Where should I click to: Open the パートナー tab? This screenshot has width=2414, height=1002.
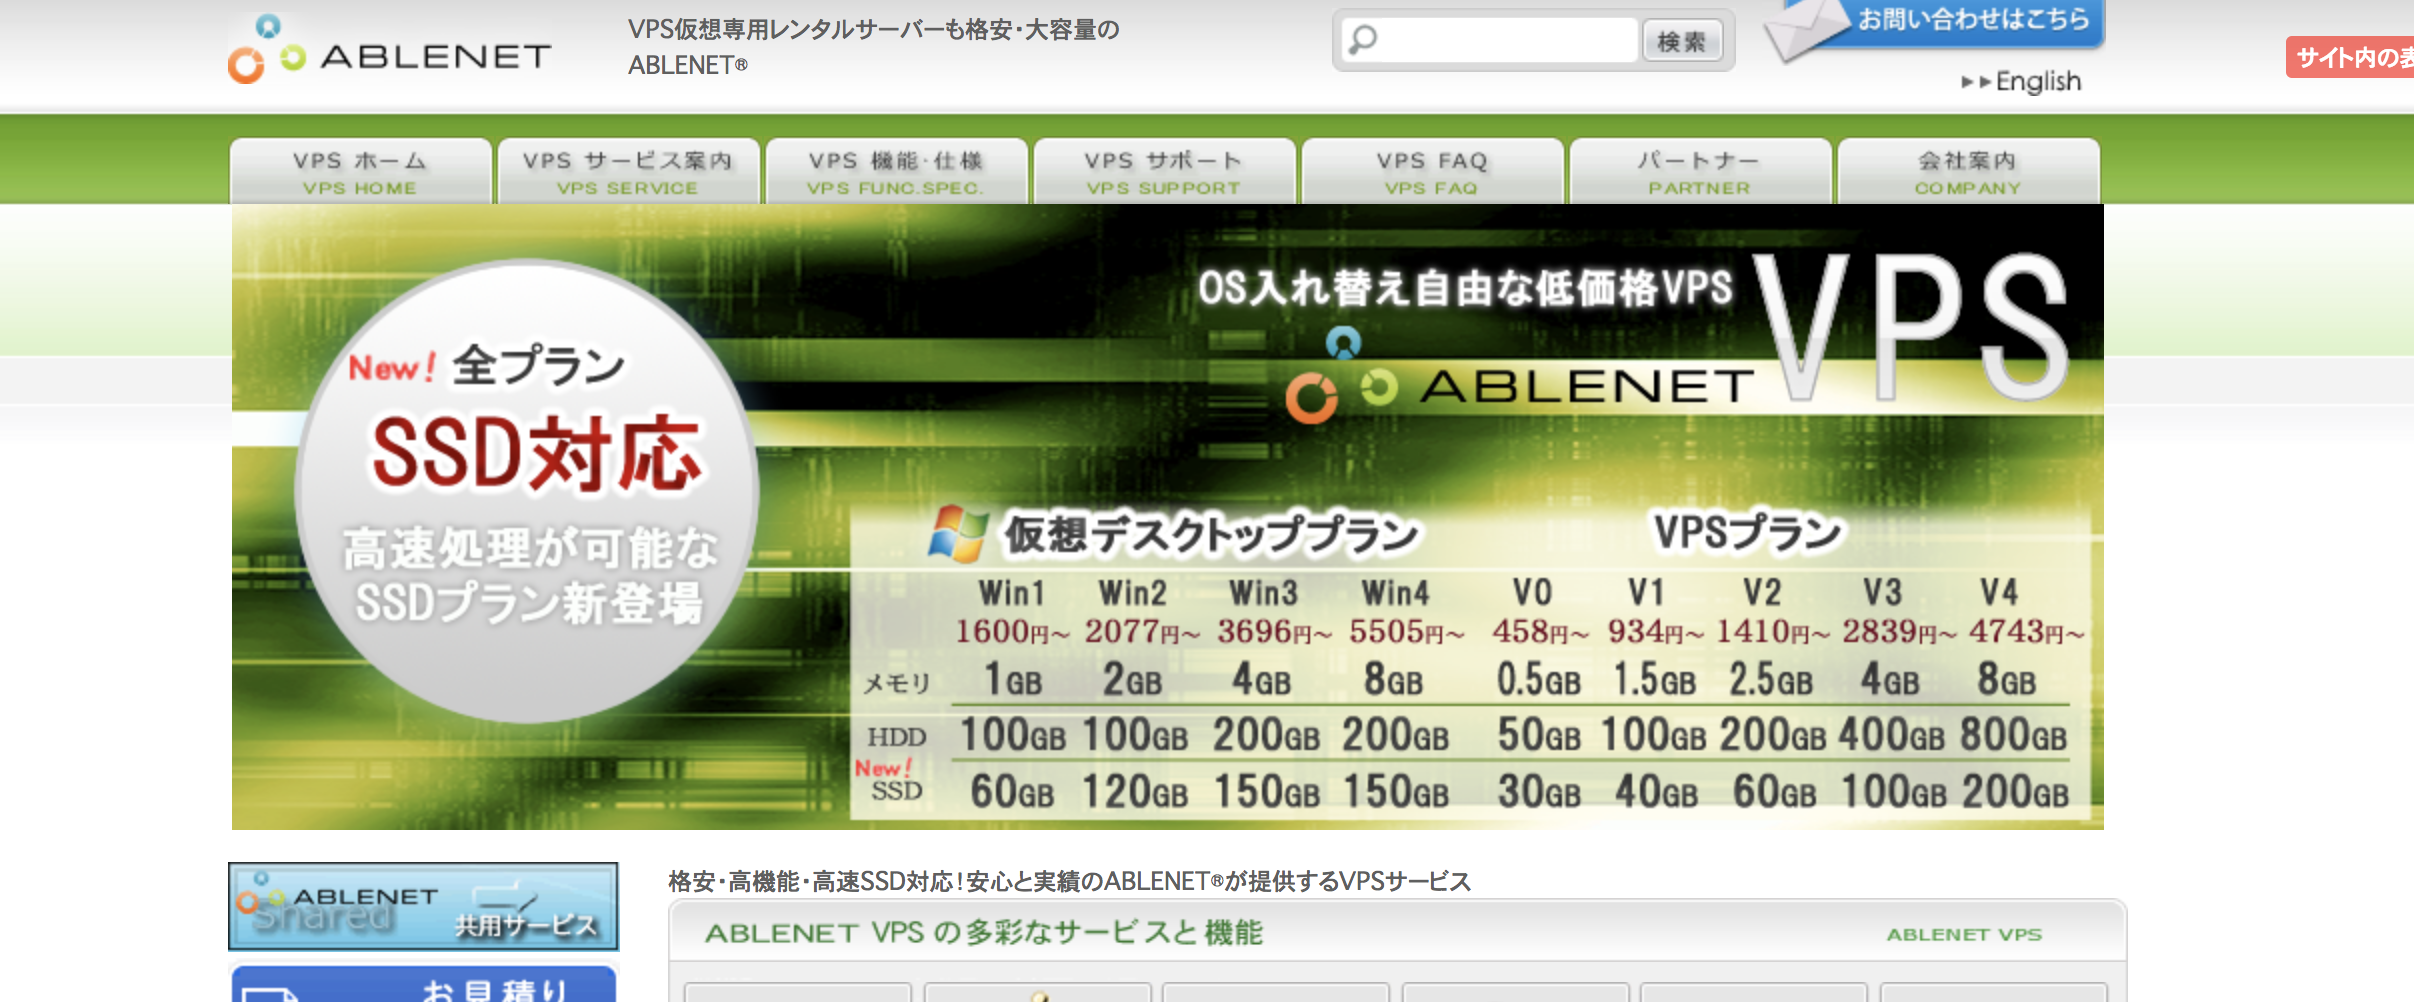pyautogui.click(x=1700, y=172)
